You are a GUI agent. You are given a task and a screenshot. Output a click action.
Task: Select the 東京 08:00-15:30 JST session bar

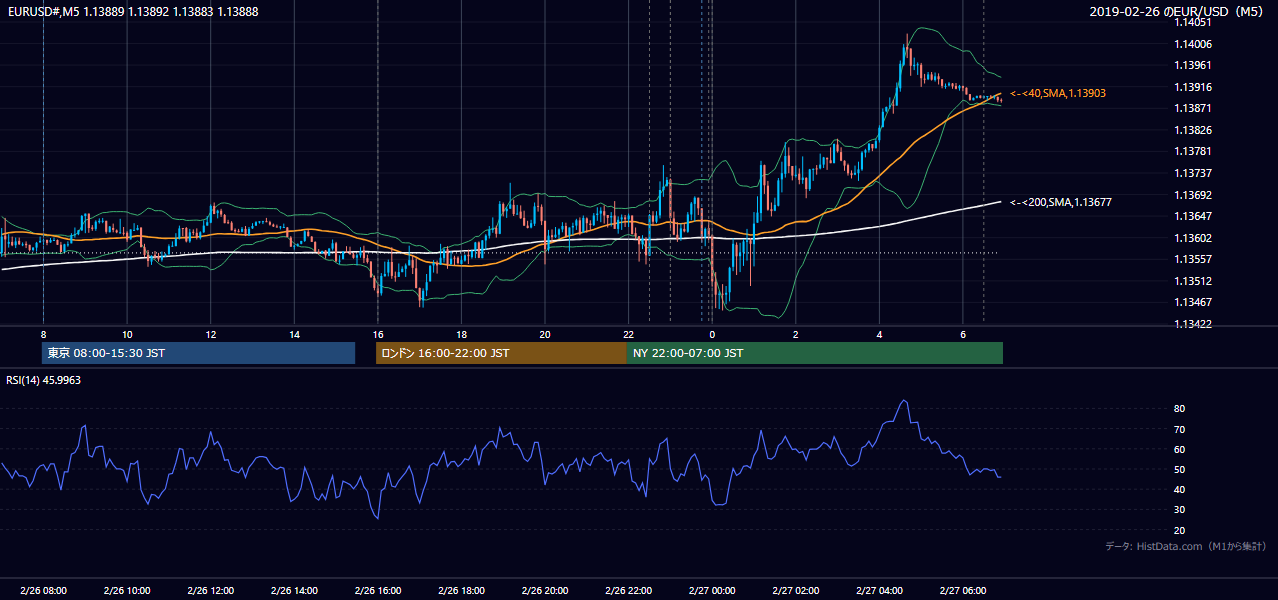[198, 353]
